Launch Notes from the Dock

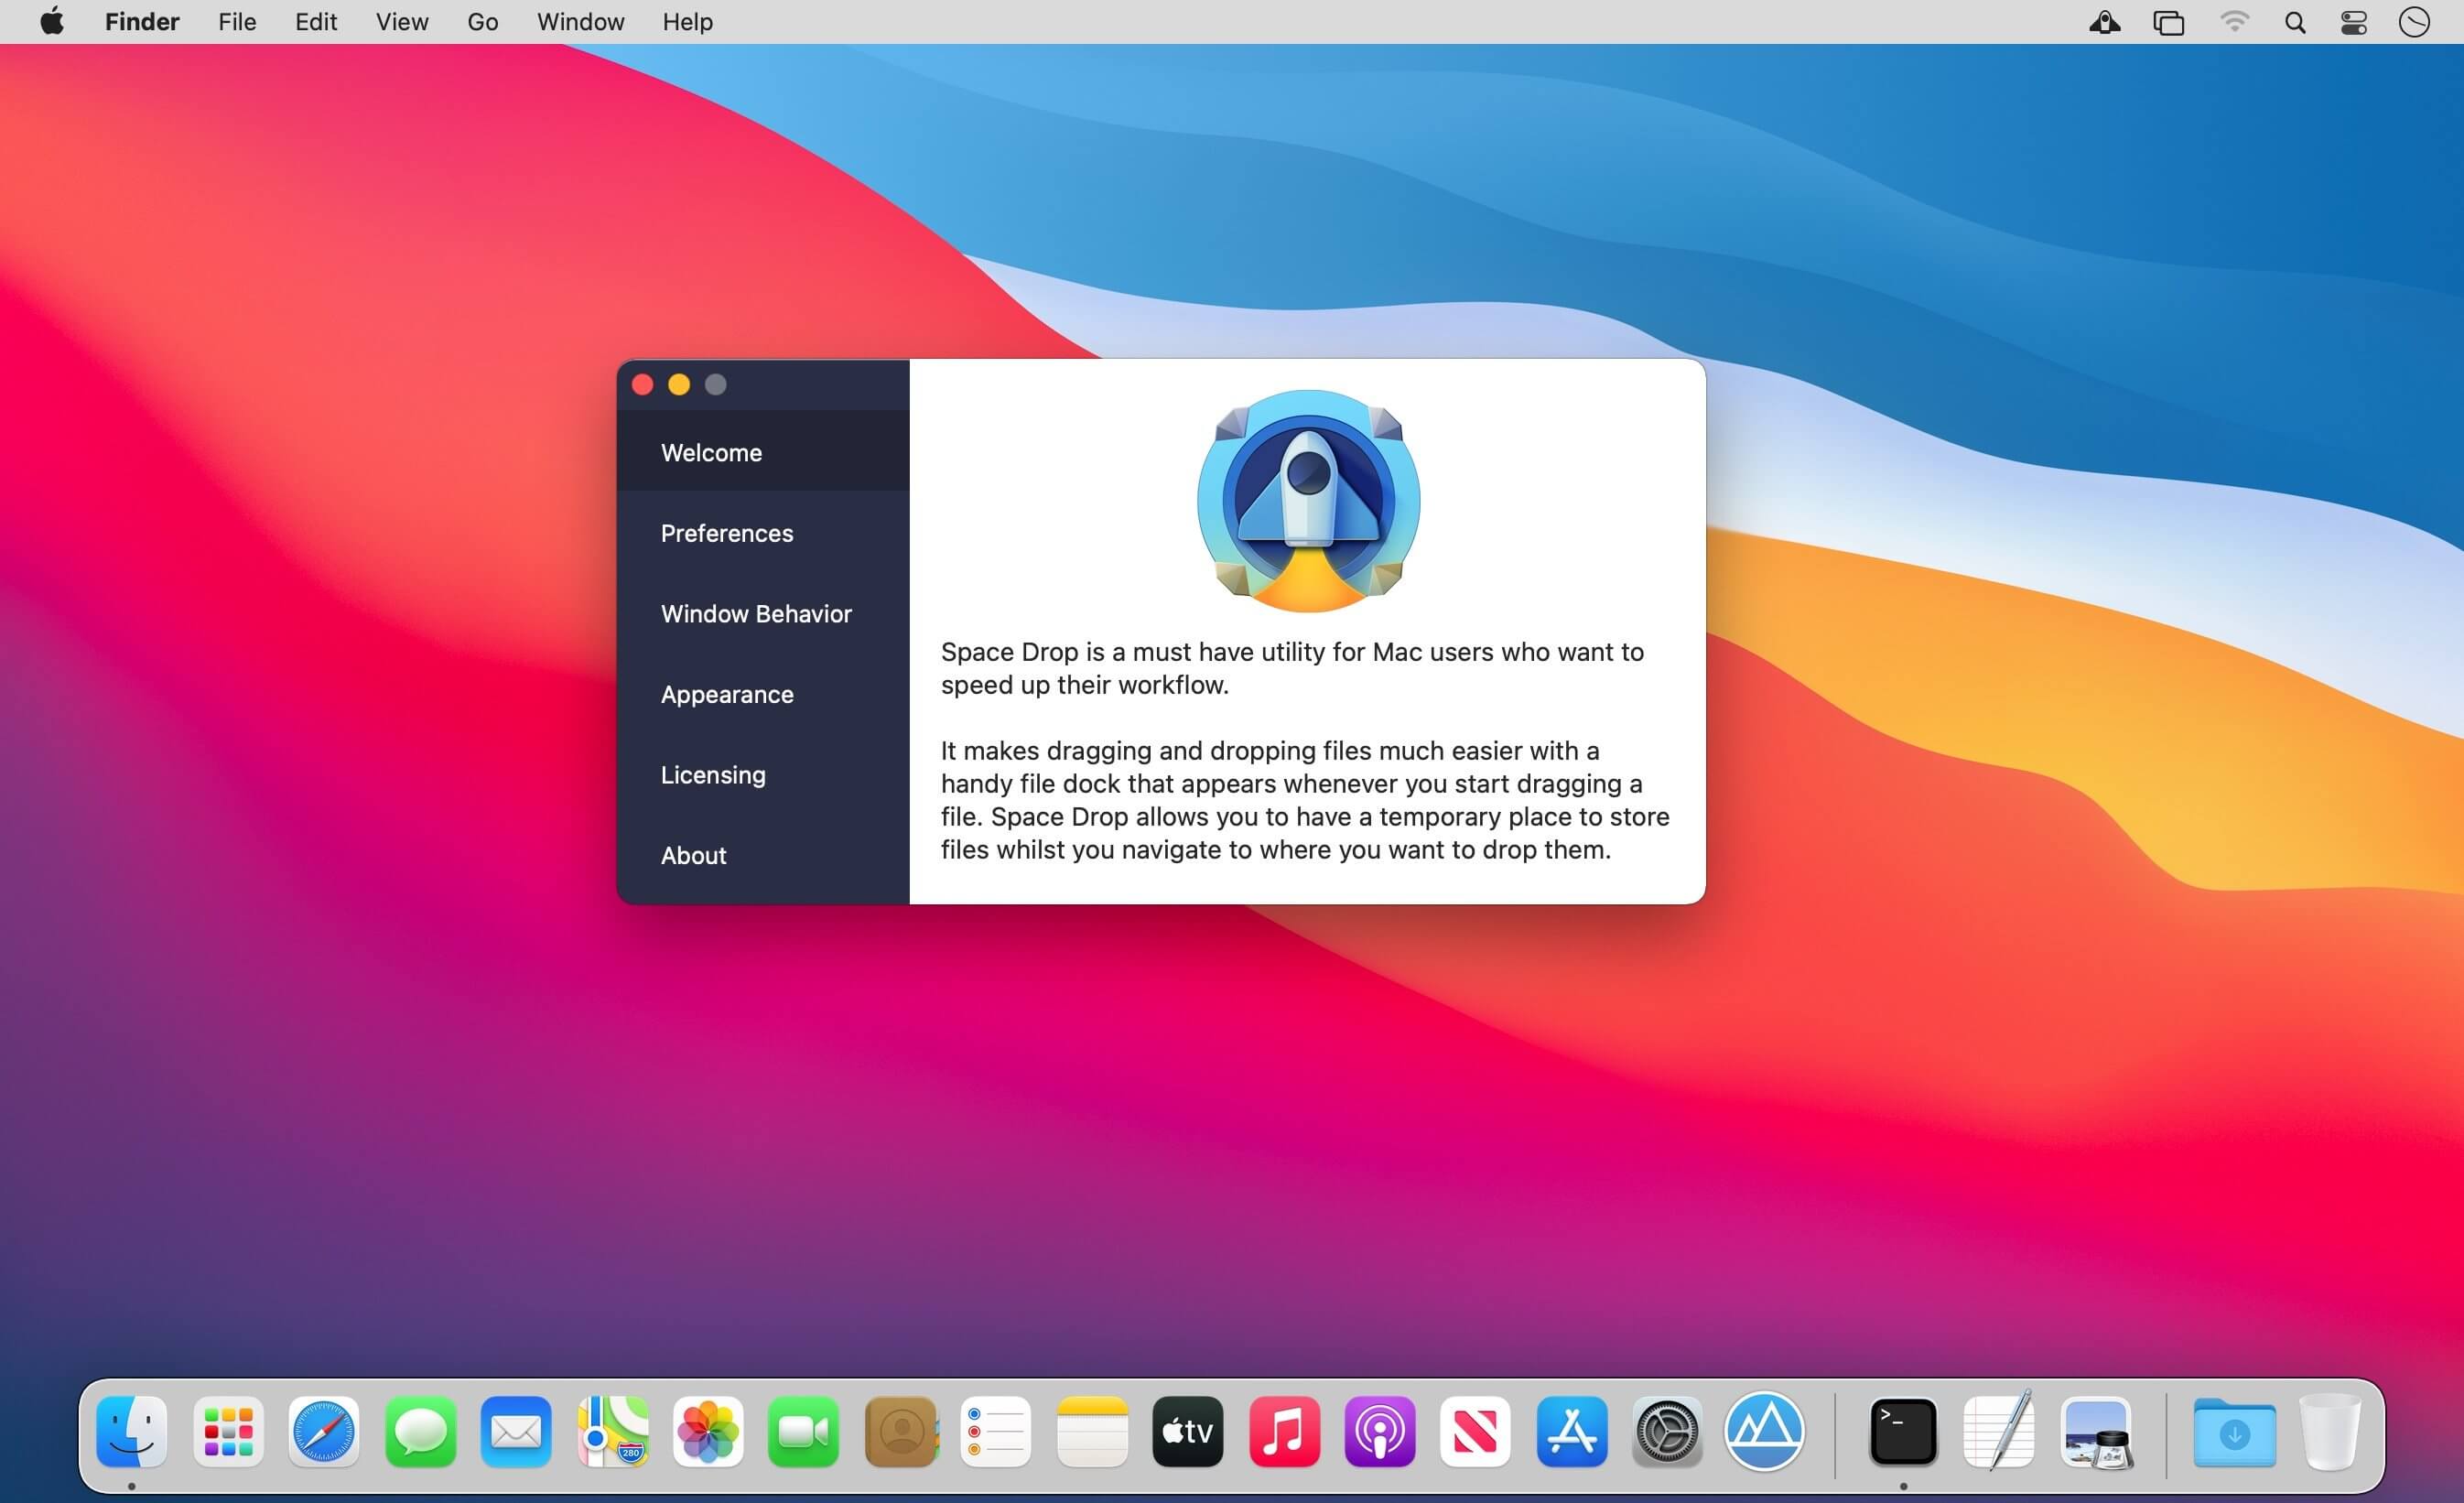click(1092, 1431)
